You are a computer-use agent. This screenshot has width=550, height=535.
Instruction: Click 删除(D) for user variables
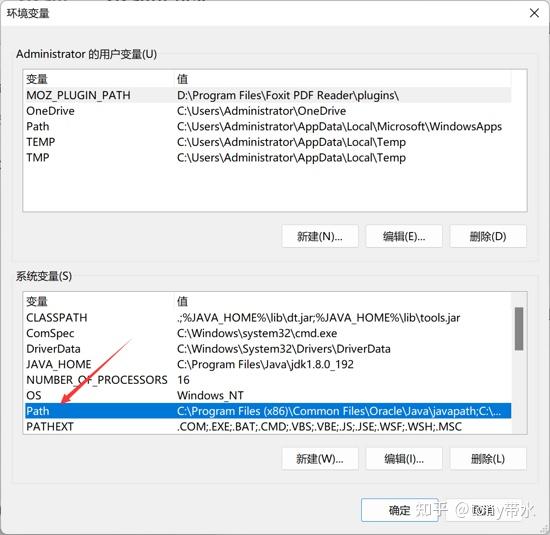click(x=488, y=236)
